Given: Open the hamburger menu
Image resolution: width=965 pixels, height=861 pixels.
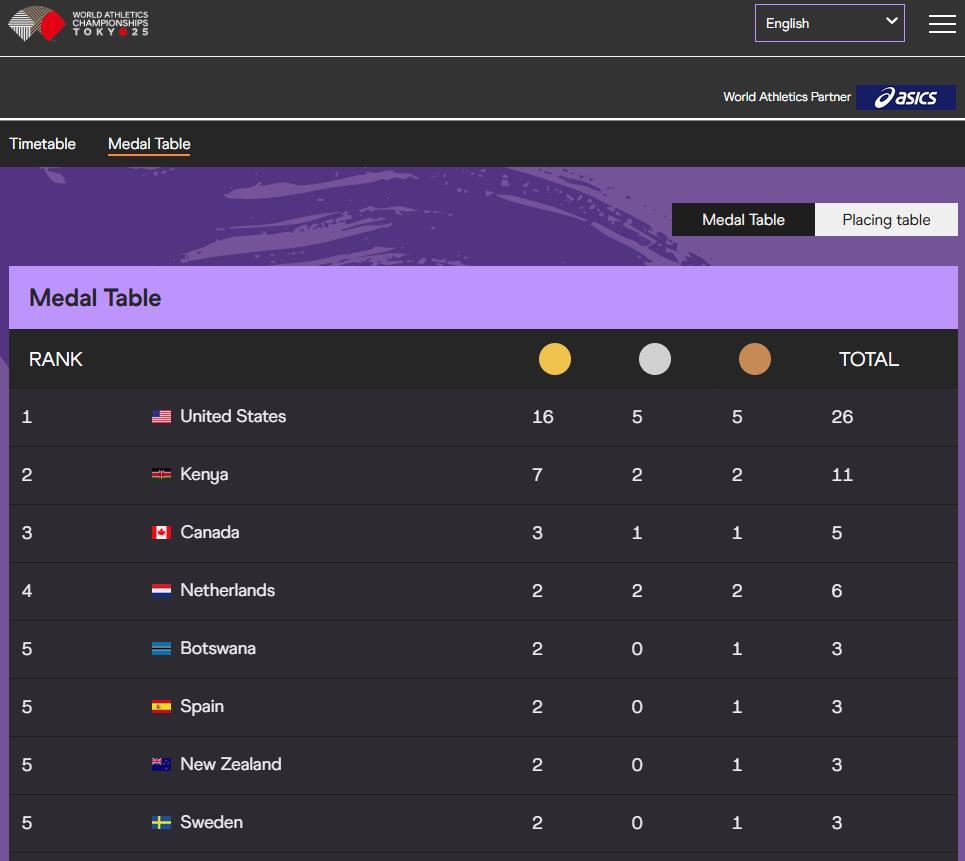Looking at the screenshot, I should [942, 24].
